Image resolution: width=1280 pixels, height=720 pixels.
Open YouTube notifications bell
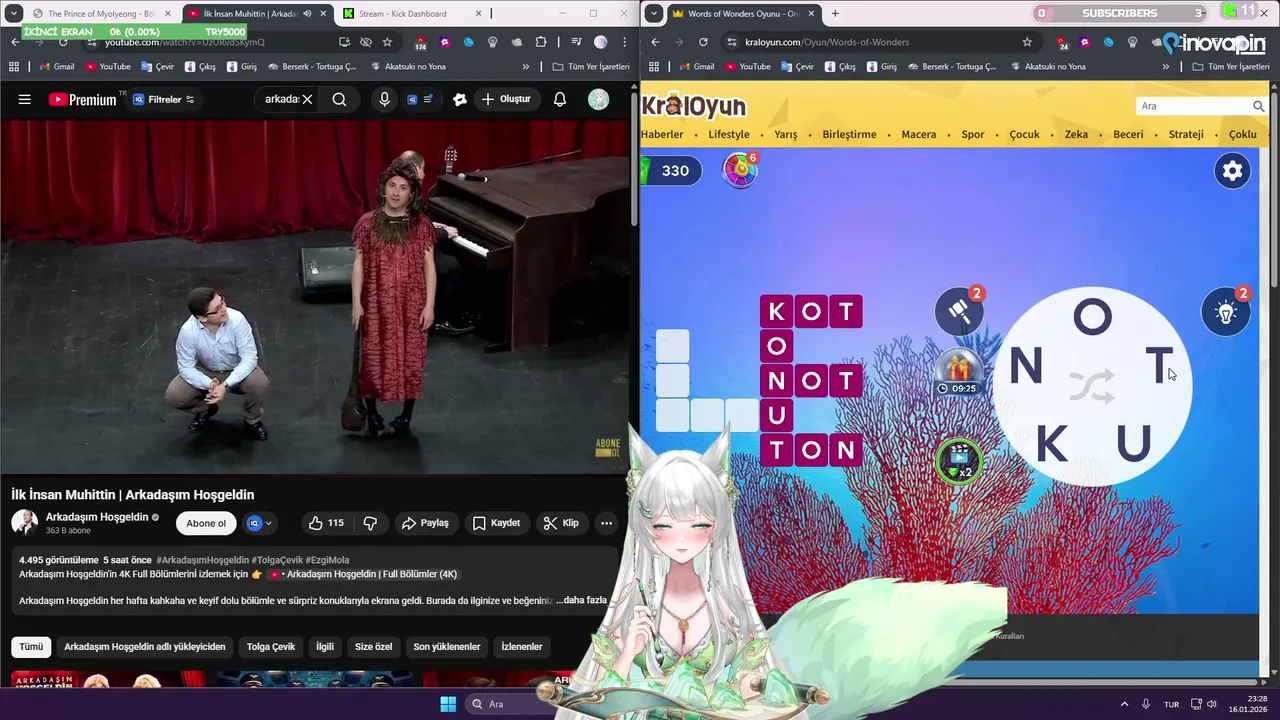tap(560, 99)
